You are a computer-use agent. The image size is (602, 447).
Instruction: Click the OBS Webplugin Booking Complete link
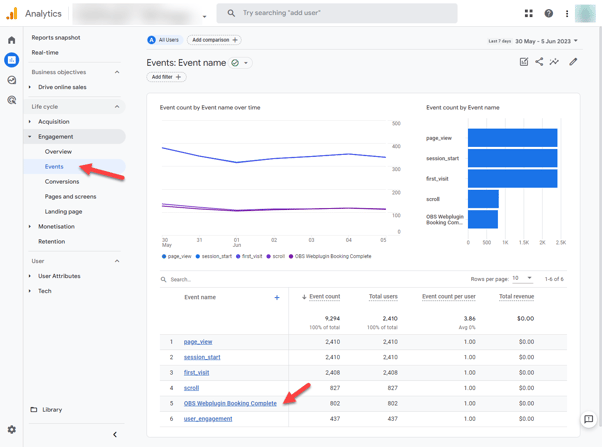tap(230, 404)
